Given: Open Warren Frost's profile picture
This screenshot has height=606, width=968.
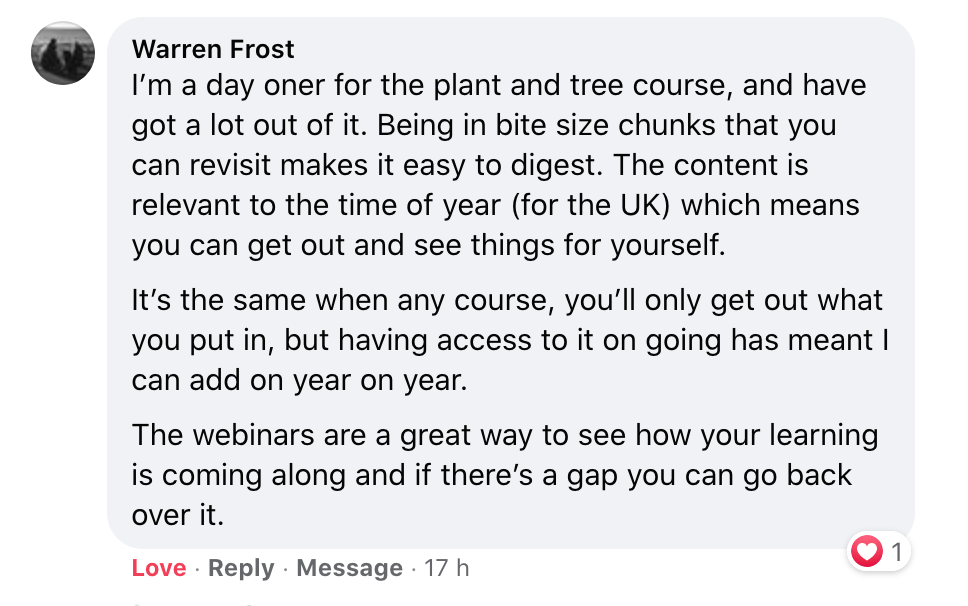Looking at the screenshot, I should pyautogui.click(x=63, y=53).
